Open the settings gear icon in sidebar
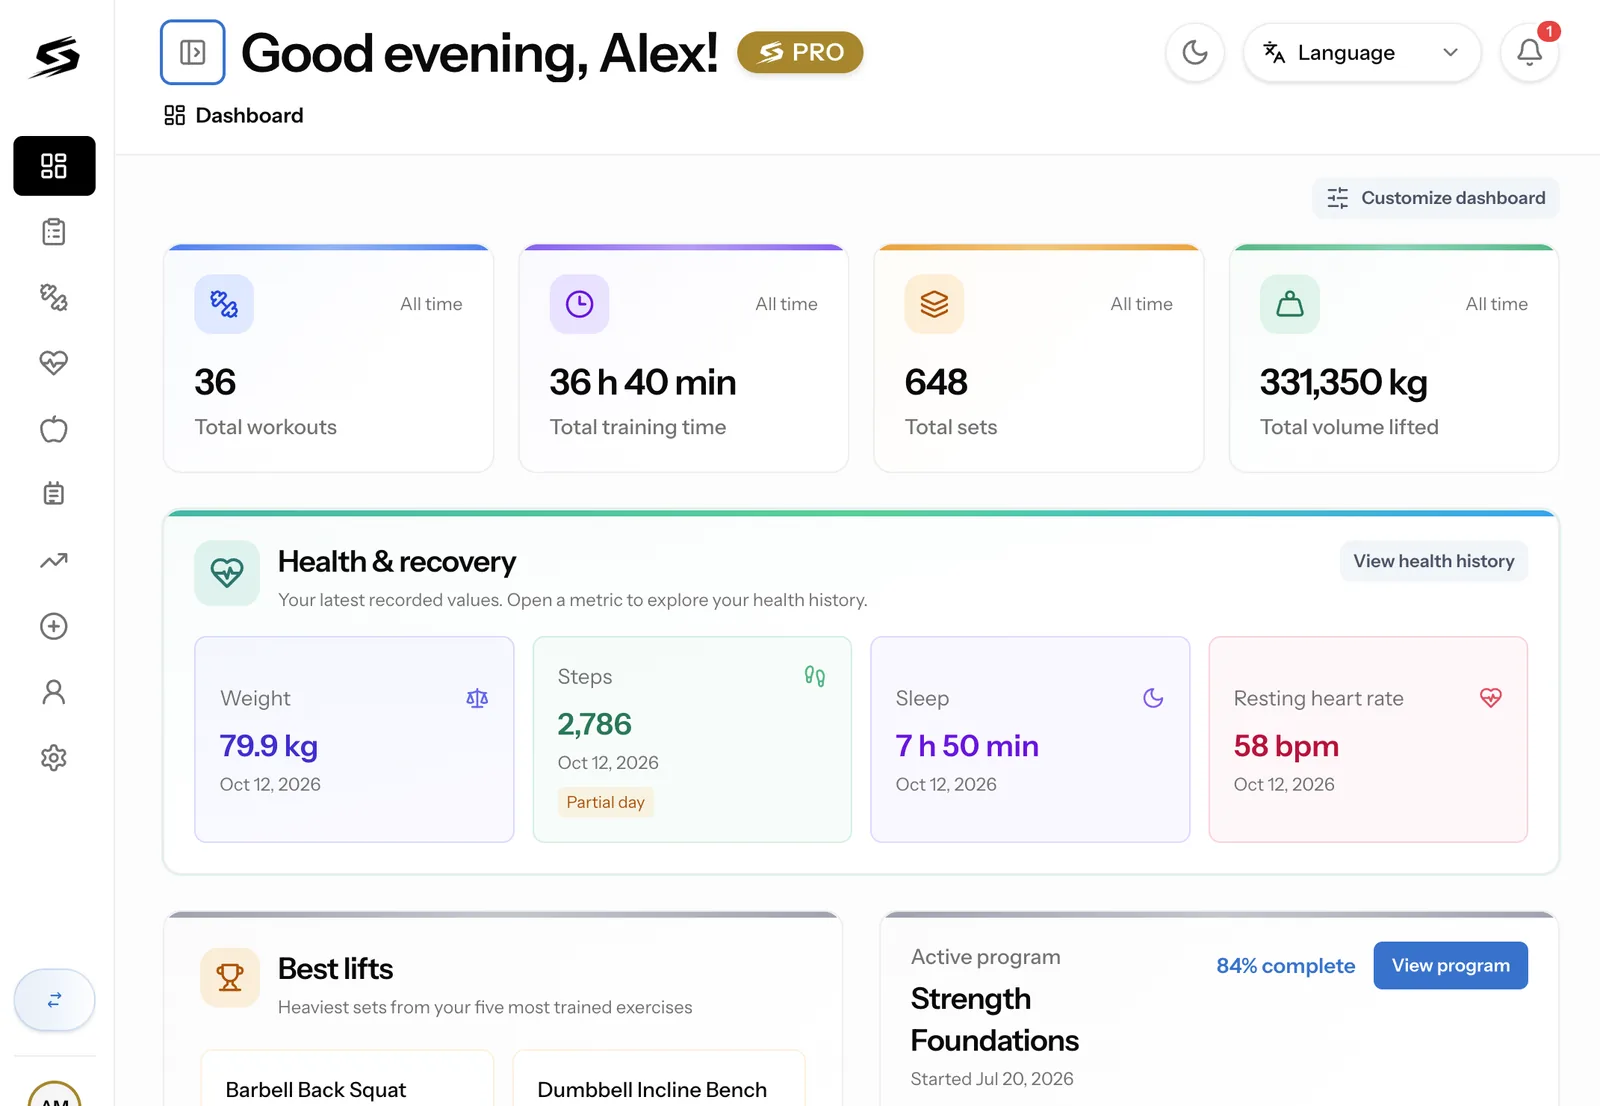Image resolution: width=1600 pixels, height=1106 pixels. (x=54, y=758)
